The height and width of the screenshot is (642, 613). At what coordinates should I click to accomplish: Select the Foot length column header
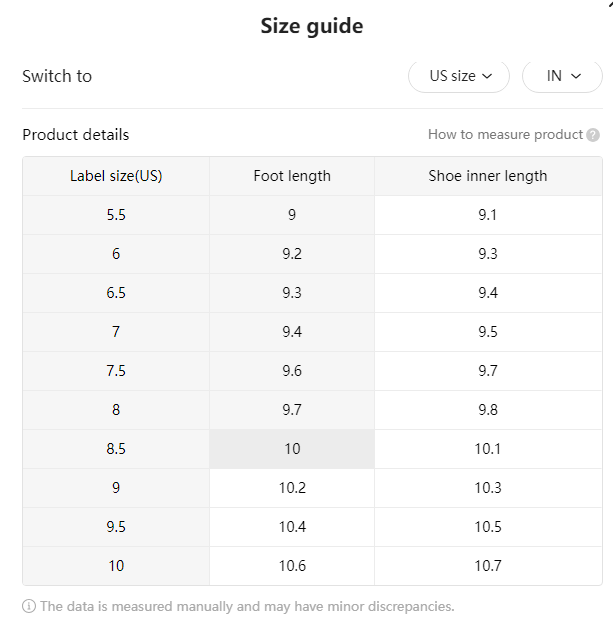click(292, 176)
